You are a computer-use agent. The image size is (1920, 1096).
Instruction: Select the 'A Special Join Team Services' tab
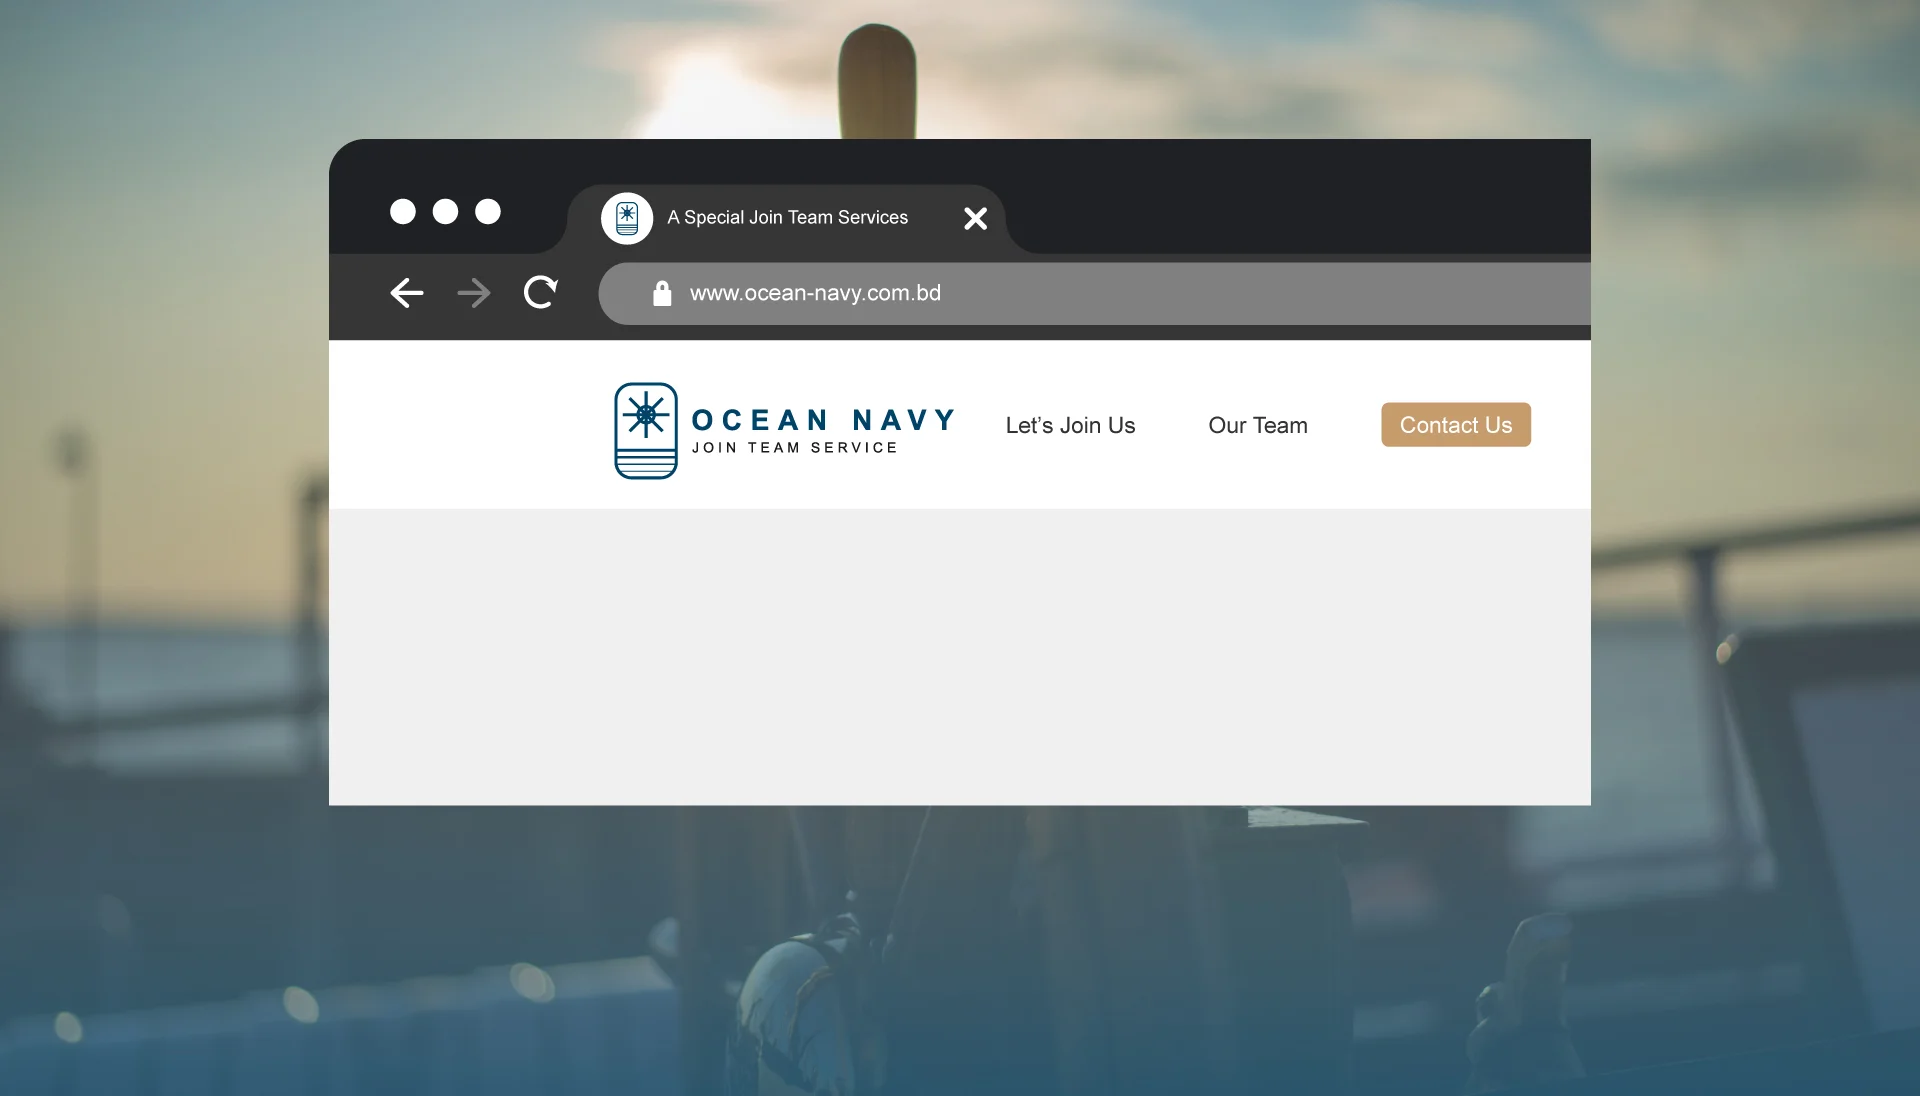[787, 218]
